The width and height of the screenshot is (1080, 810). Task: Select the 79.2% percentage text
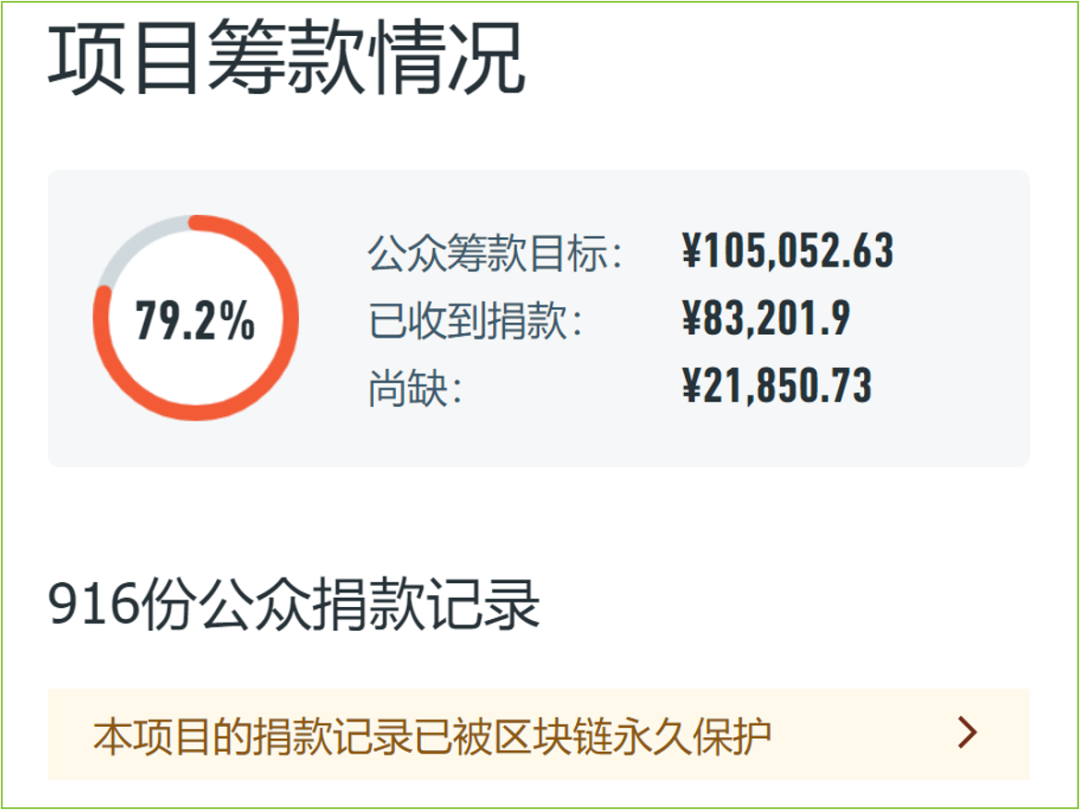coord(196,321)
